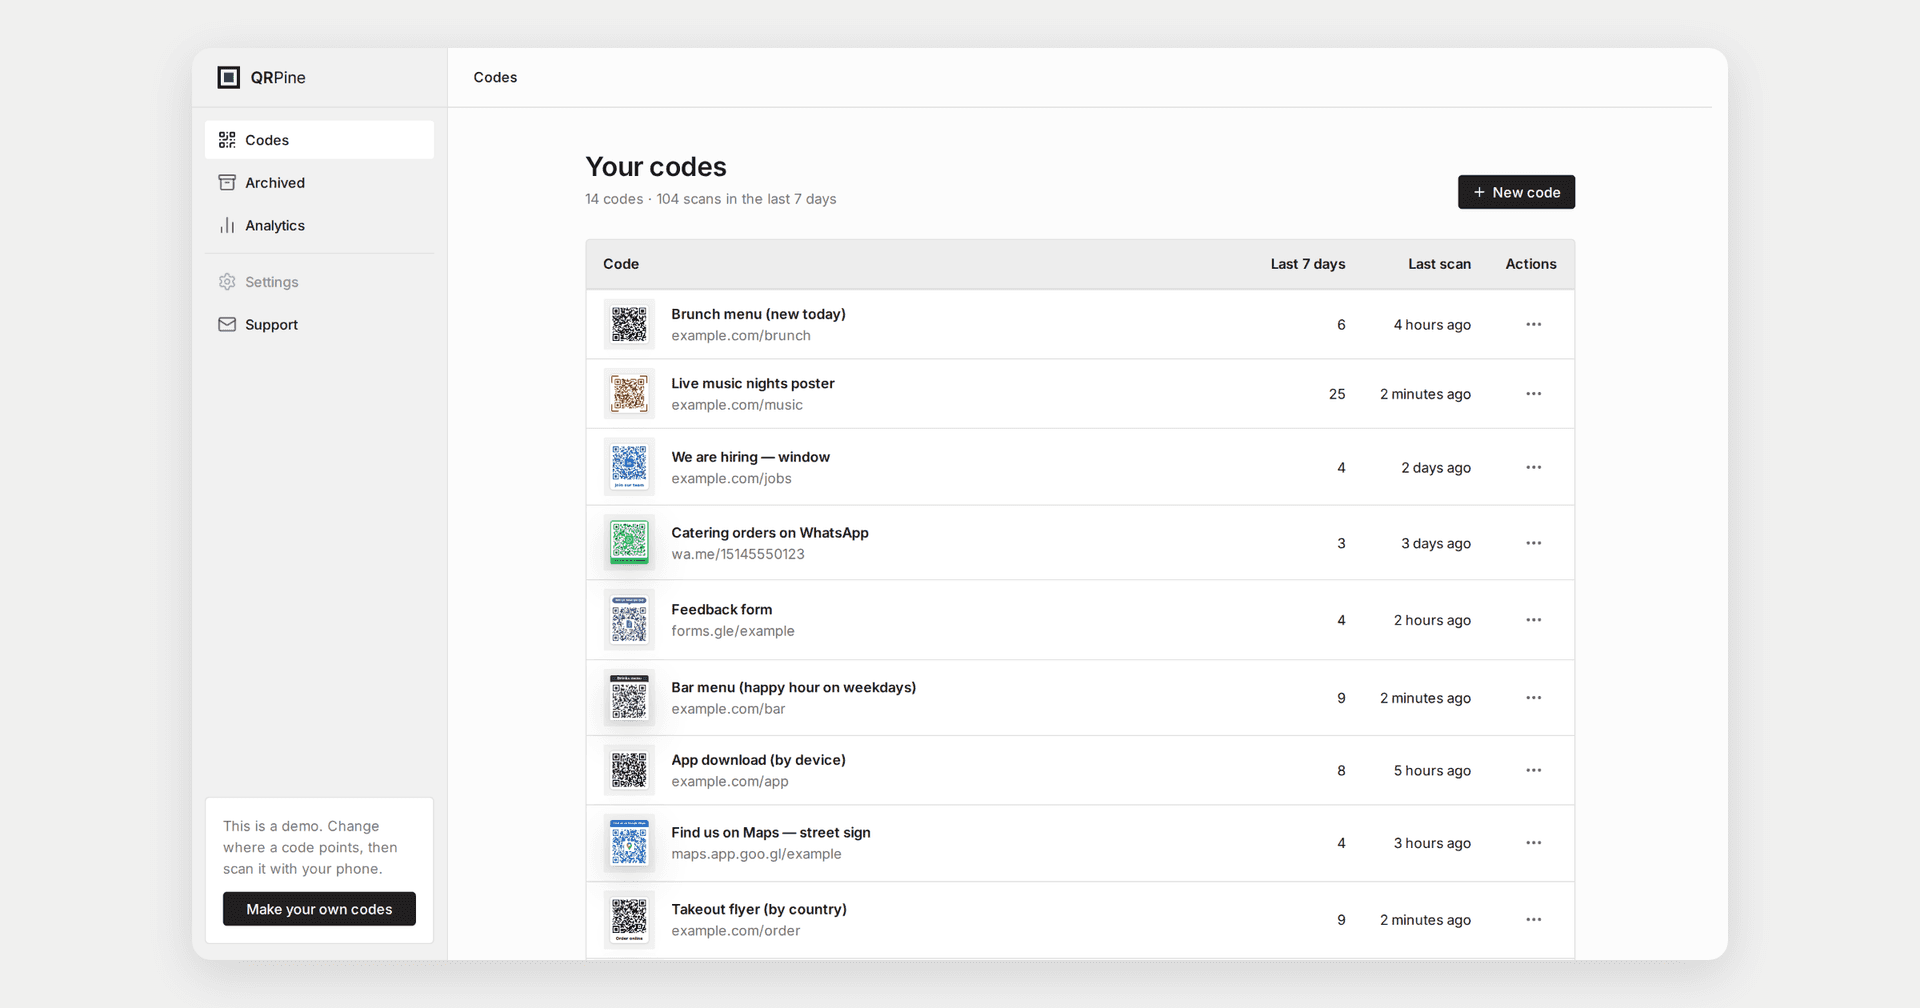Screen dimensions: 1920x1008
Task: Click the 'wa.me/15145550123' URL text
Action: coord(738,554)
